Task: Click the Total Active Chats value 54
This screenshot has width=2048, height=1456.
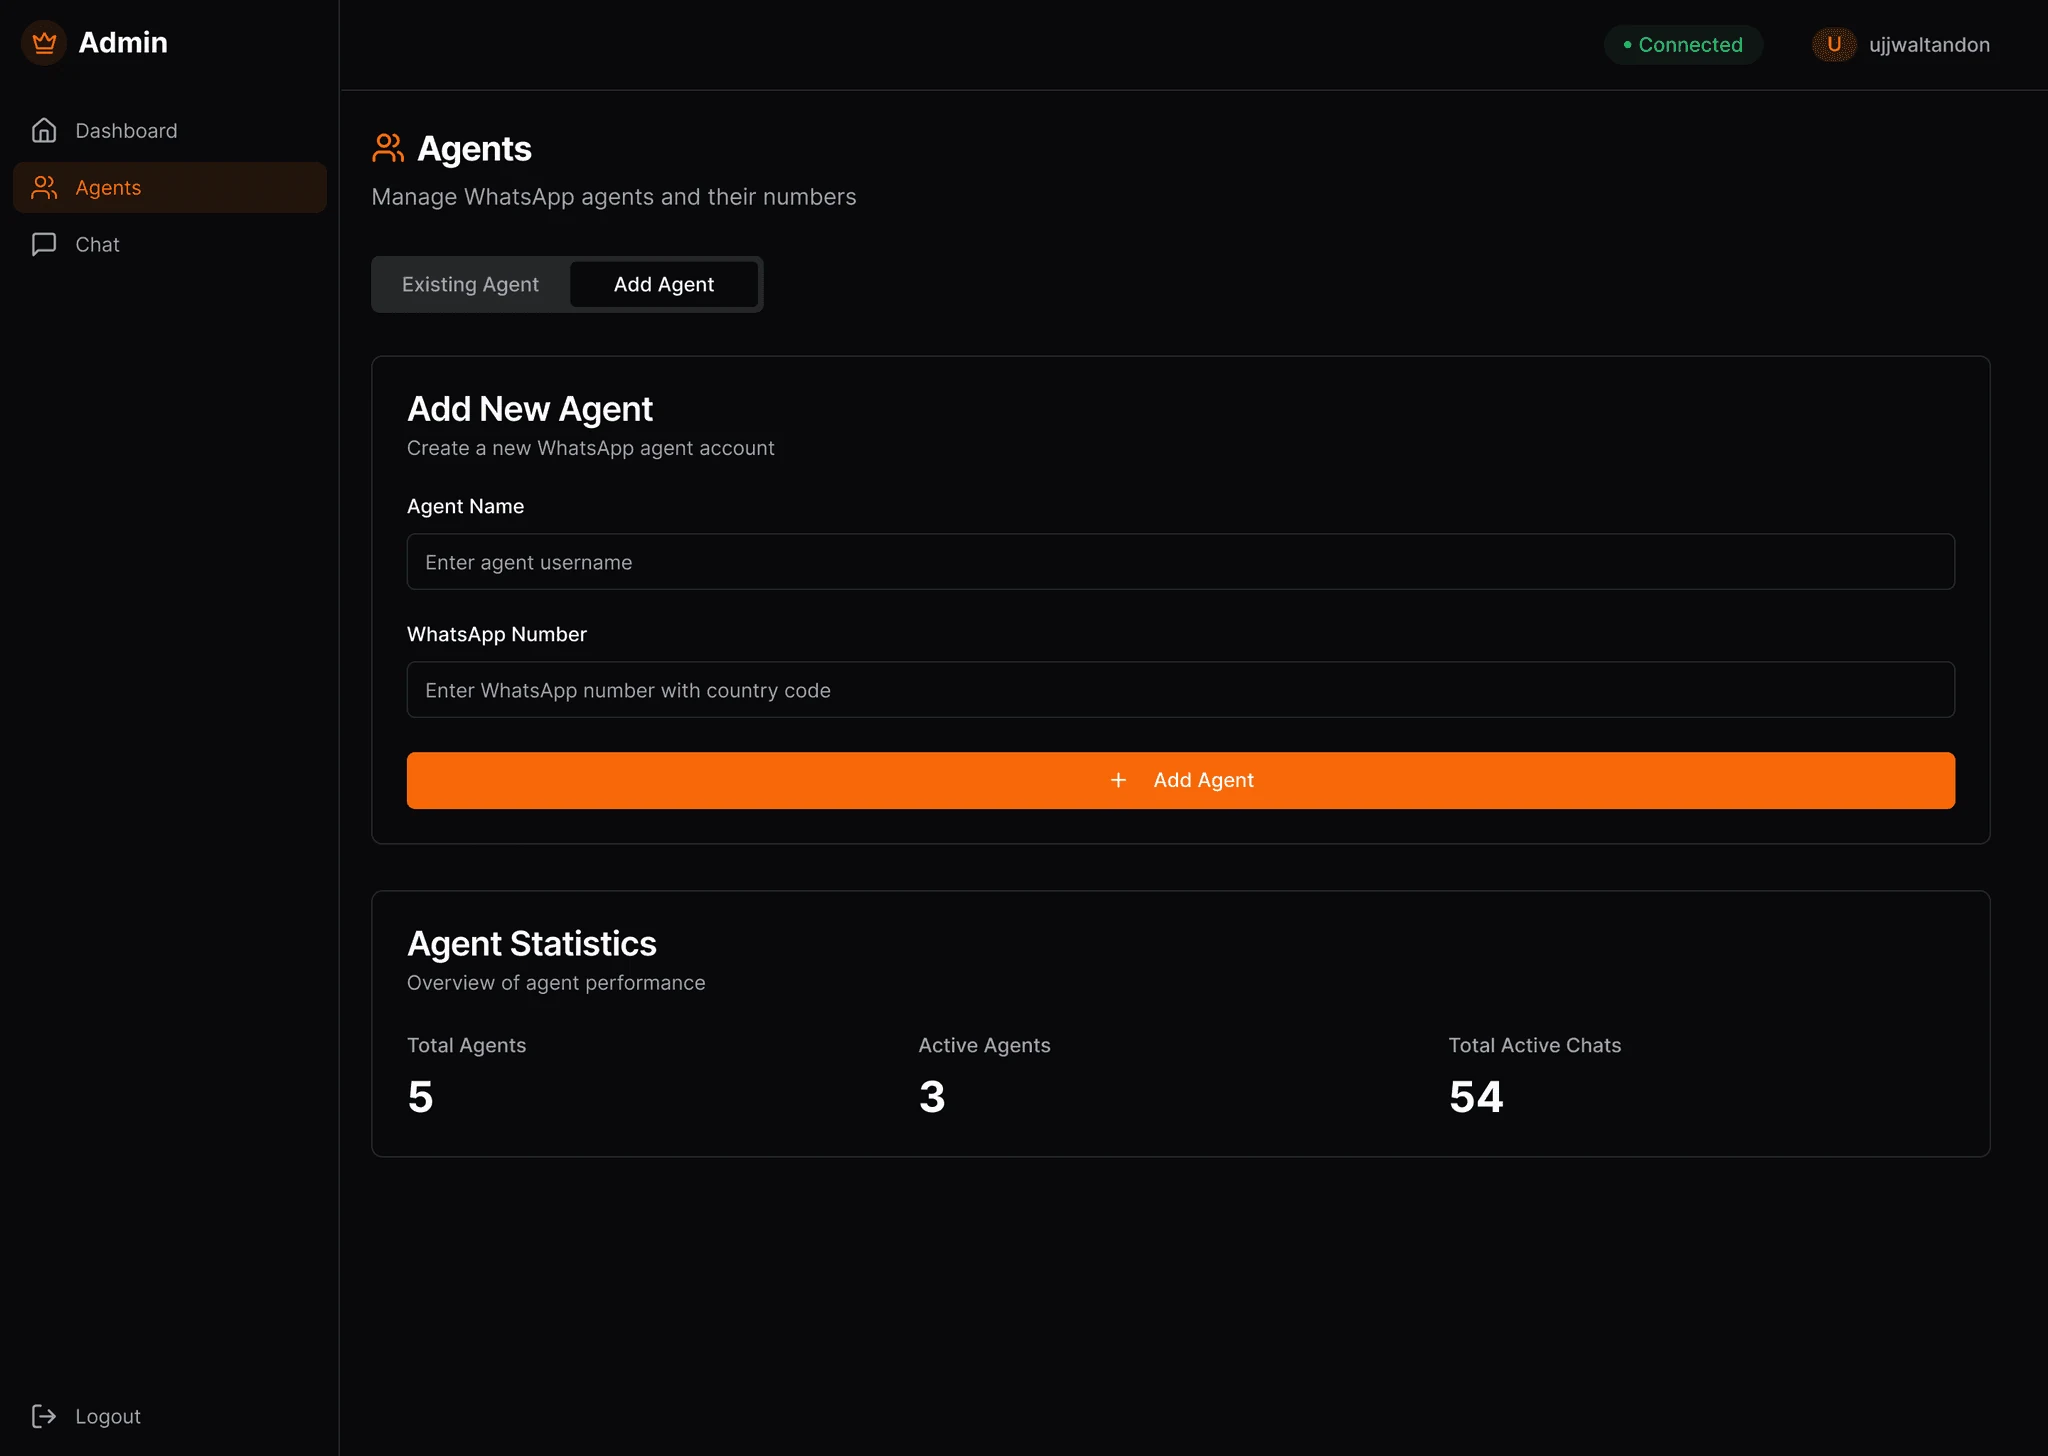Action: tap(1476, 1097)
